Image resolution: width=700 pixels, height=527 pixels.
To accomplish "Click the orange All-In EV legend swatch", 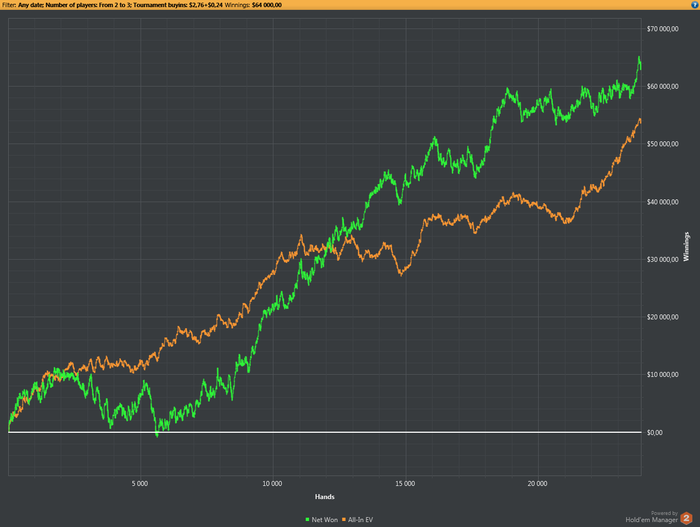I will pos(344,519).
